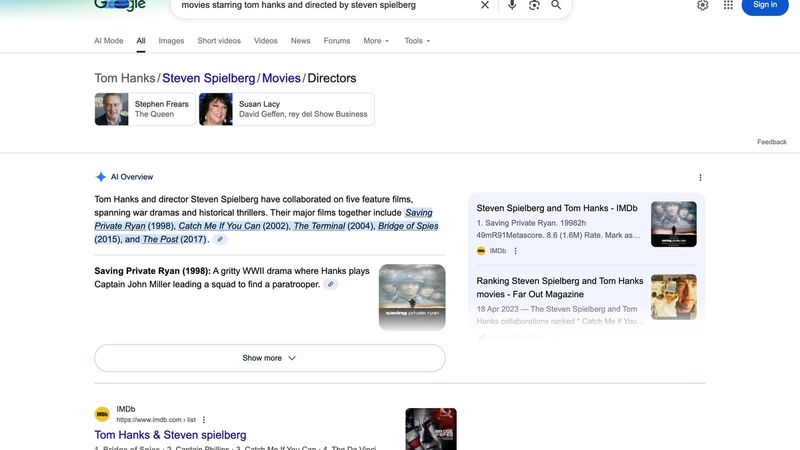Click Steven Spielberg breadcrumb link
Viewport: 800px width, 450px height.
click(209, 78)
